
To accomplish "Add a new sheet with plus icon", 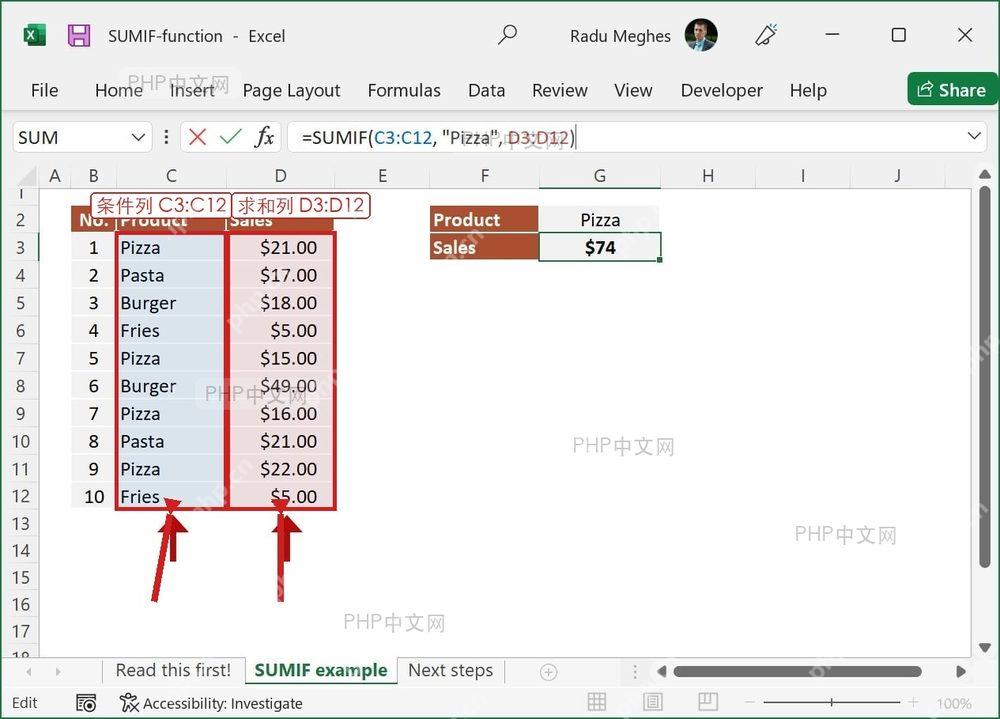I will point(548,672).
